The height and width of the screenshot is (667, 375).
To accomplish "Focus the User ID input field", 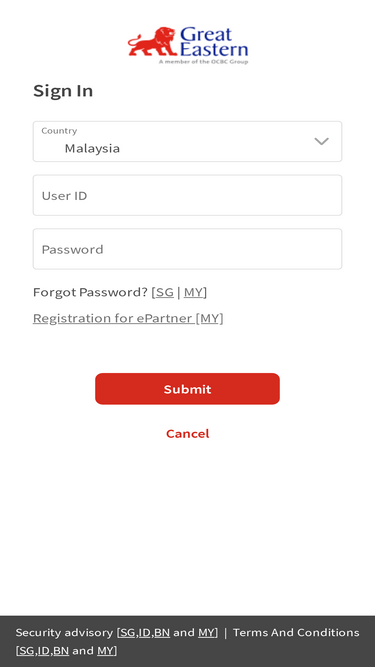I will 188,195.
